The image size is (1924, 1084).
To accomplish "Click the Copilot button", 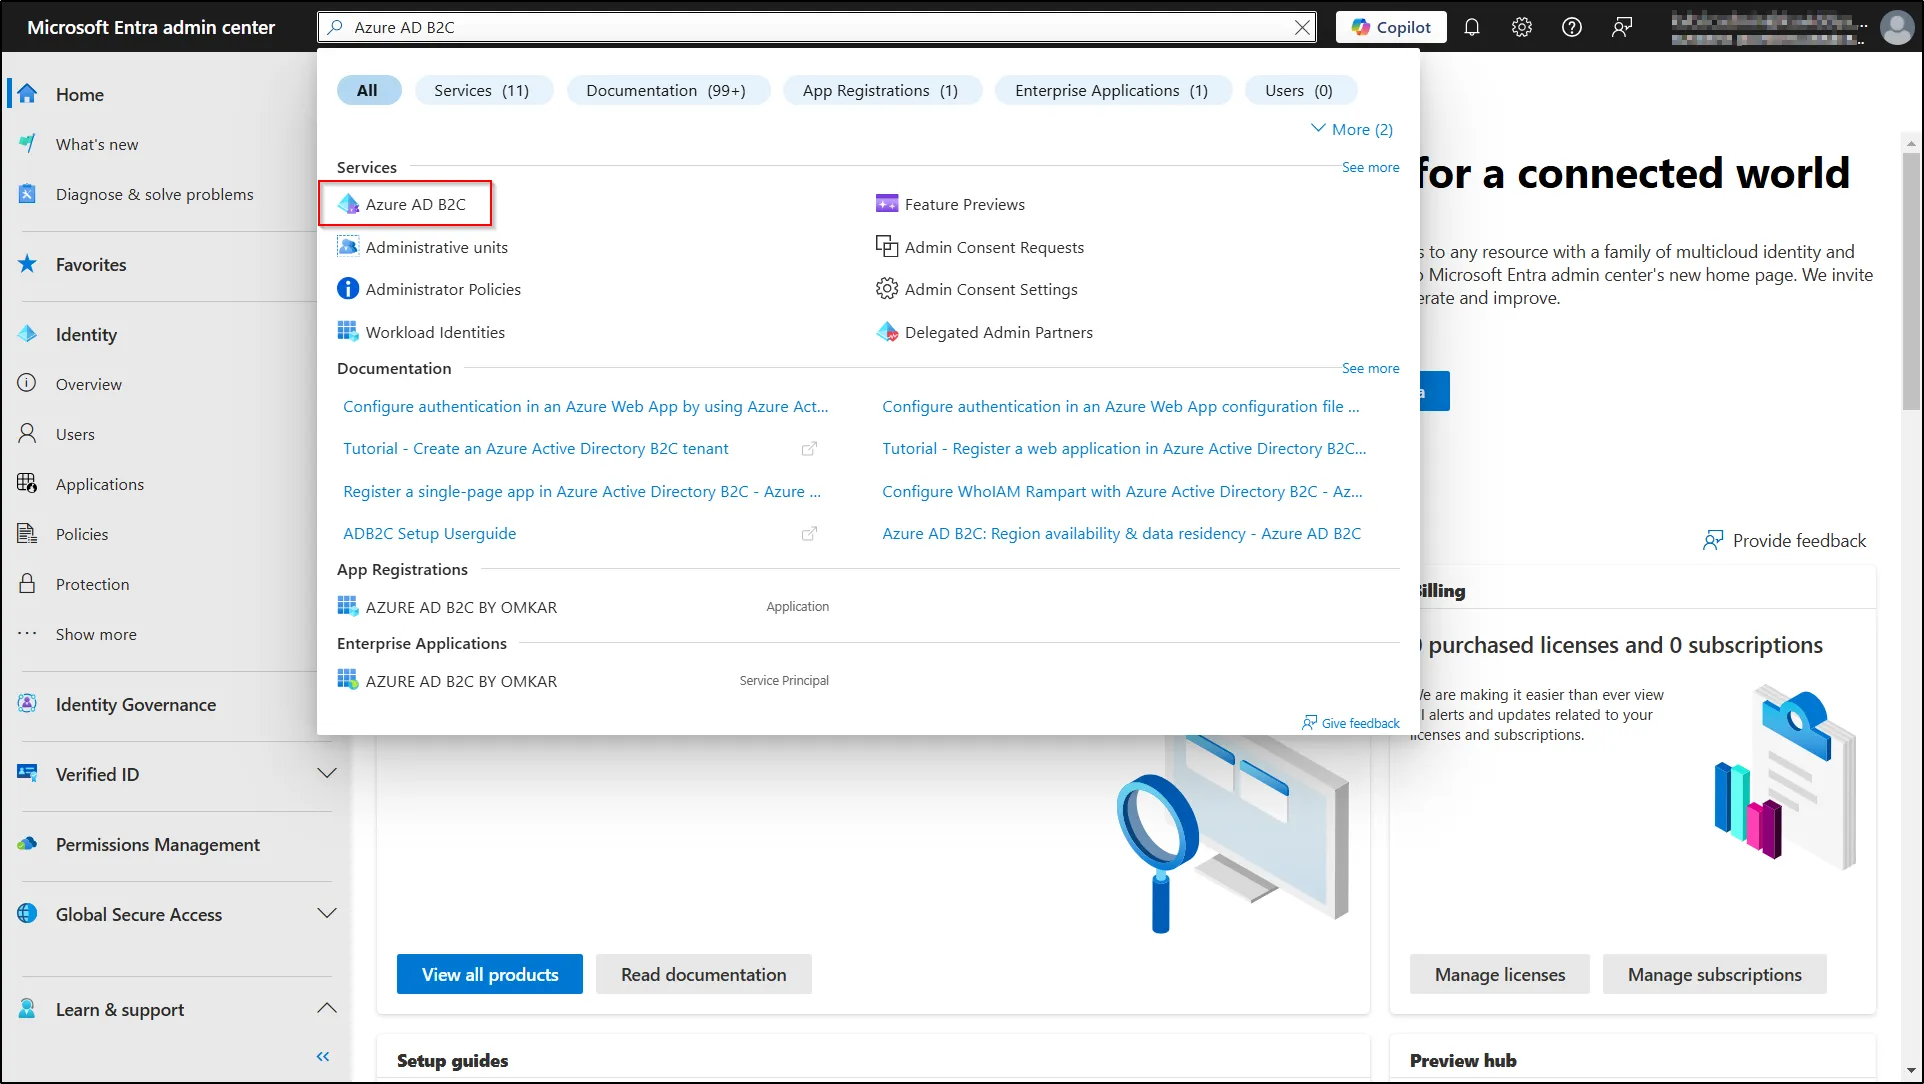I will click(1391, 27).
